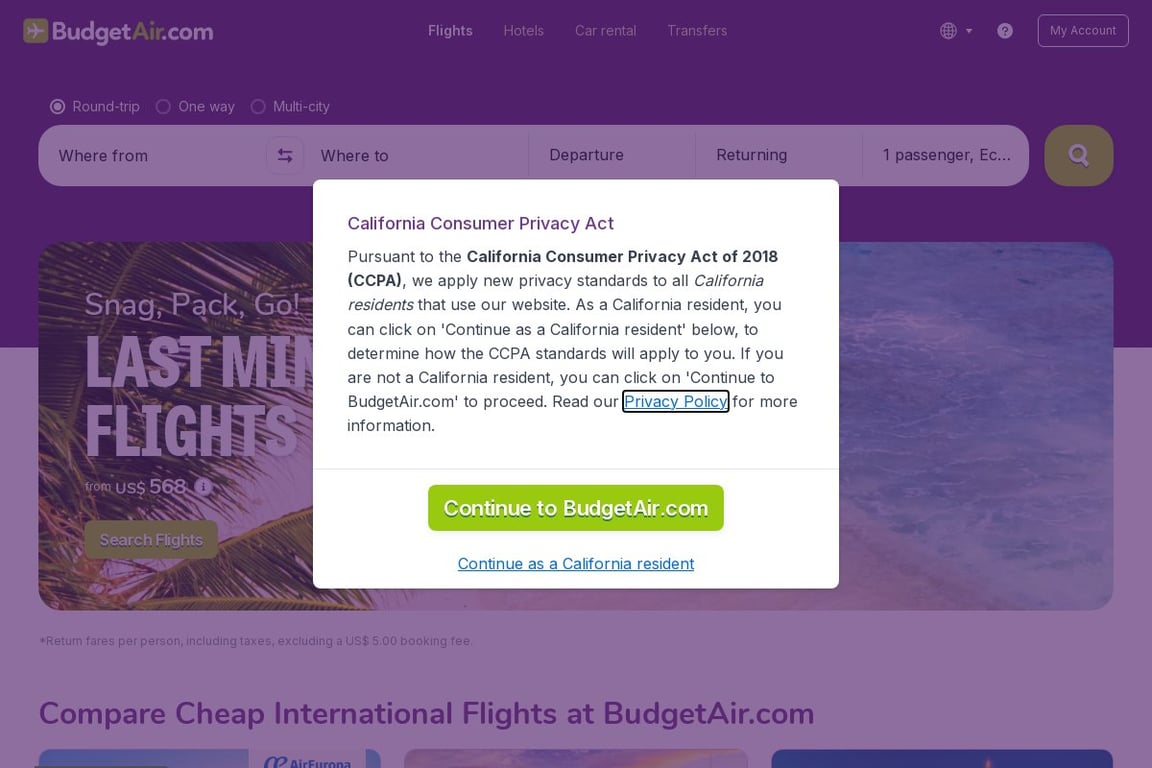Screen dimensions: 1152x768
Task: Open the Departure date picker
Action: [610, 155]
